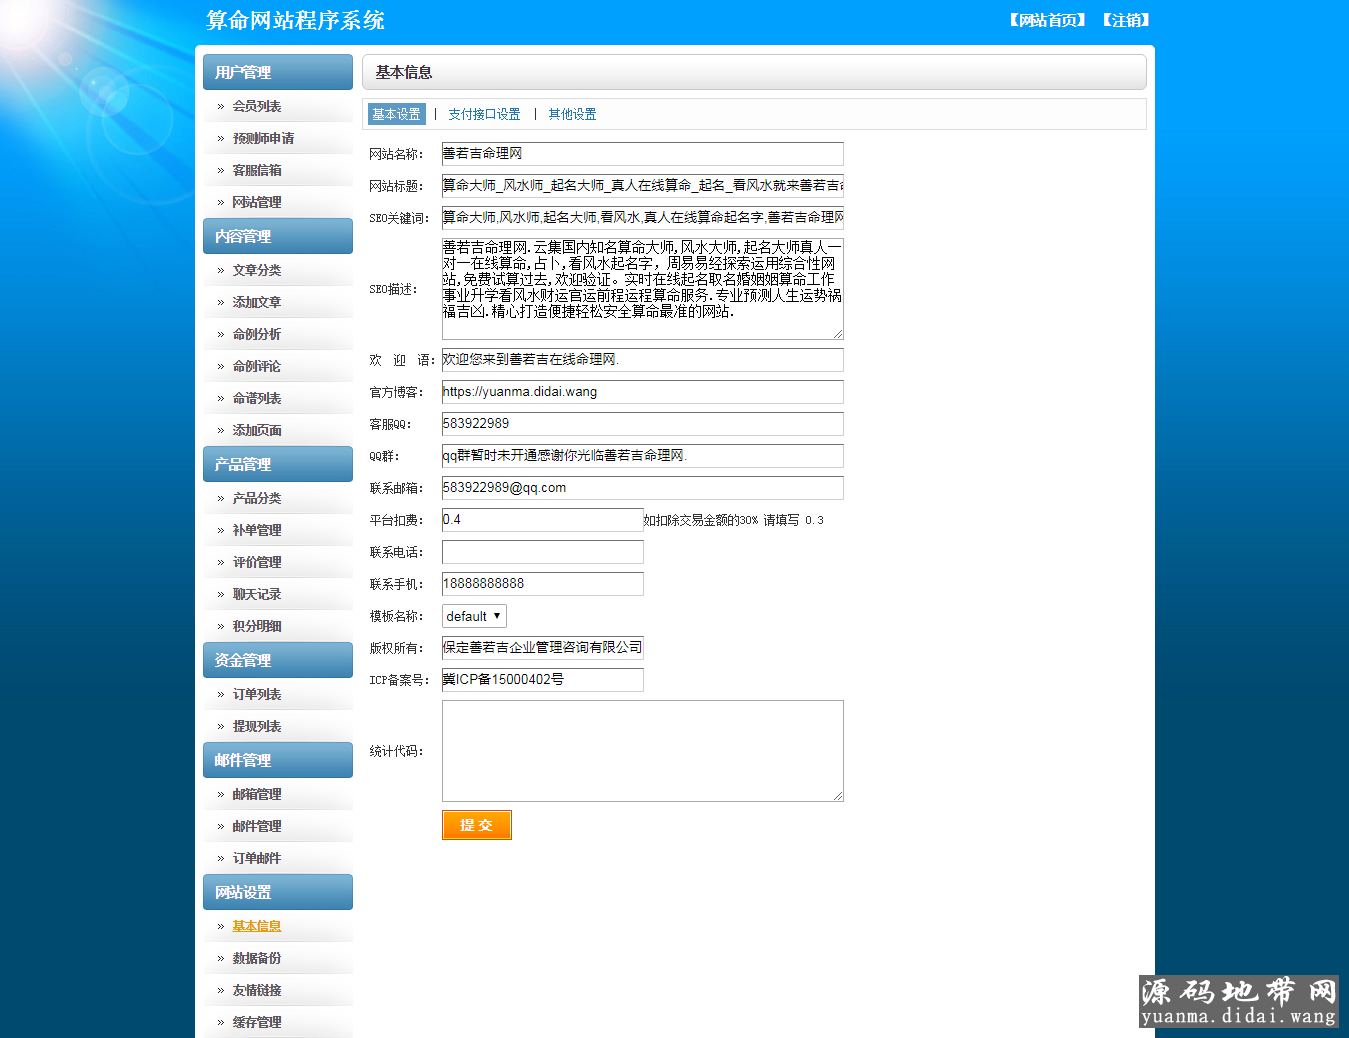Collapse the 内容管理 sidebar section header
Screen dimensions: 1349x1038
click(x=277, y=236)
